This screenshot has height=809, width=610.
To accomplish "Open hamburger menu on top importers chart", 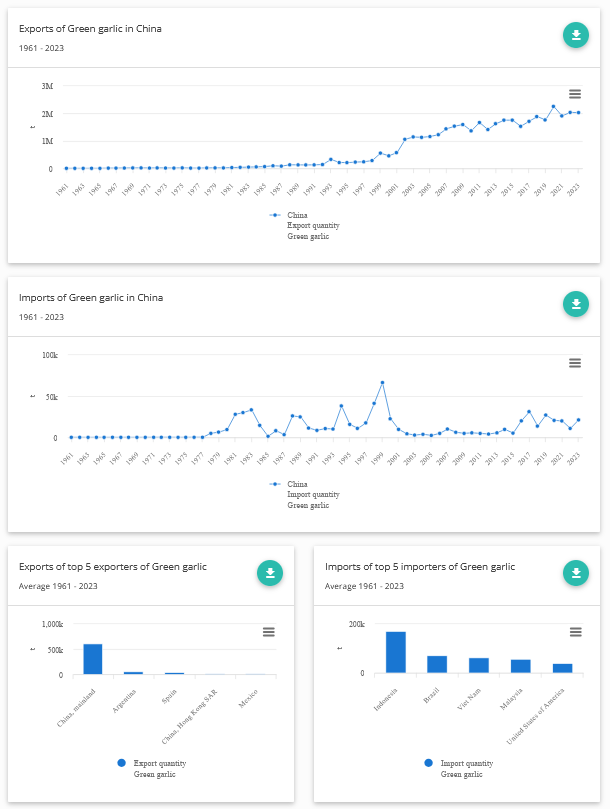I will pyautogui.click(x=575, y=631).
